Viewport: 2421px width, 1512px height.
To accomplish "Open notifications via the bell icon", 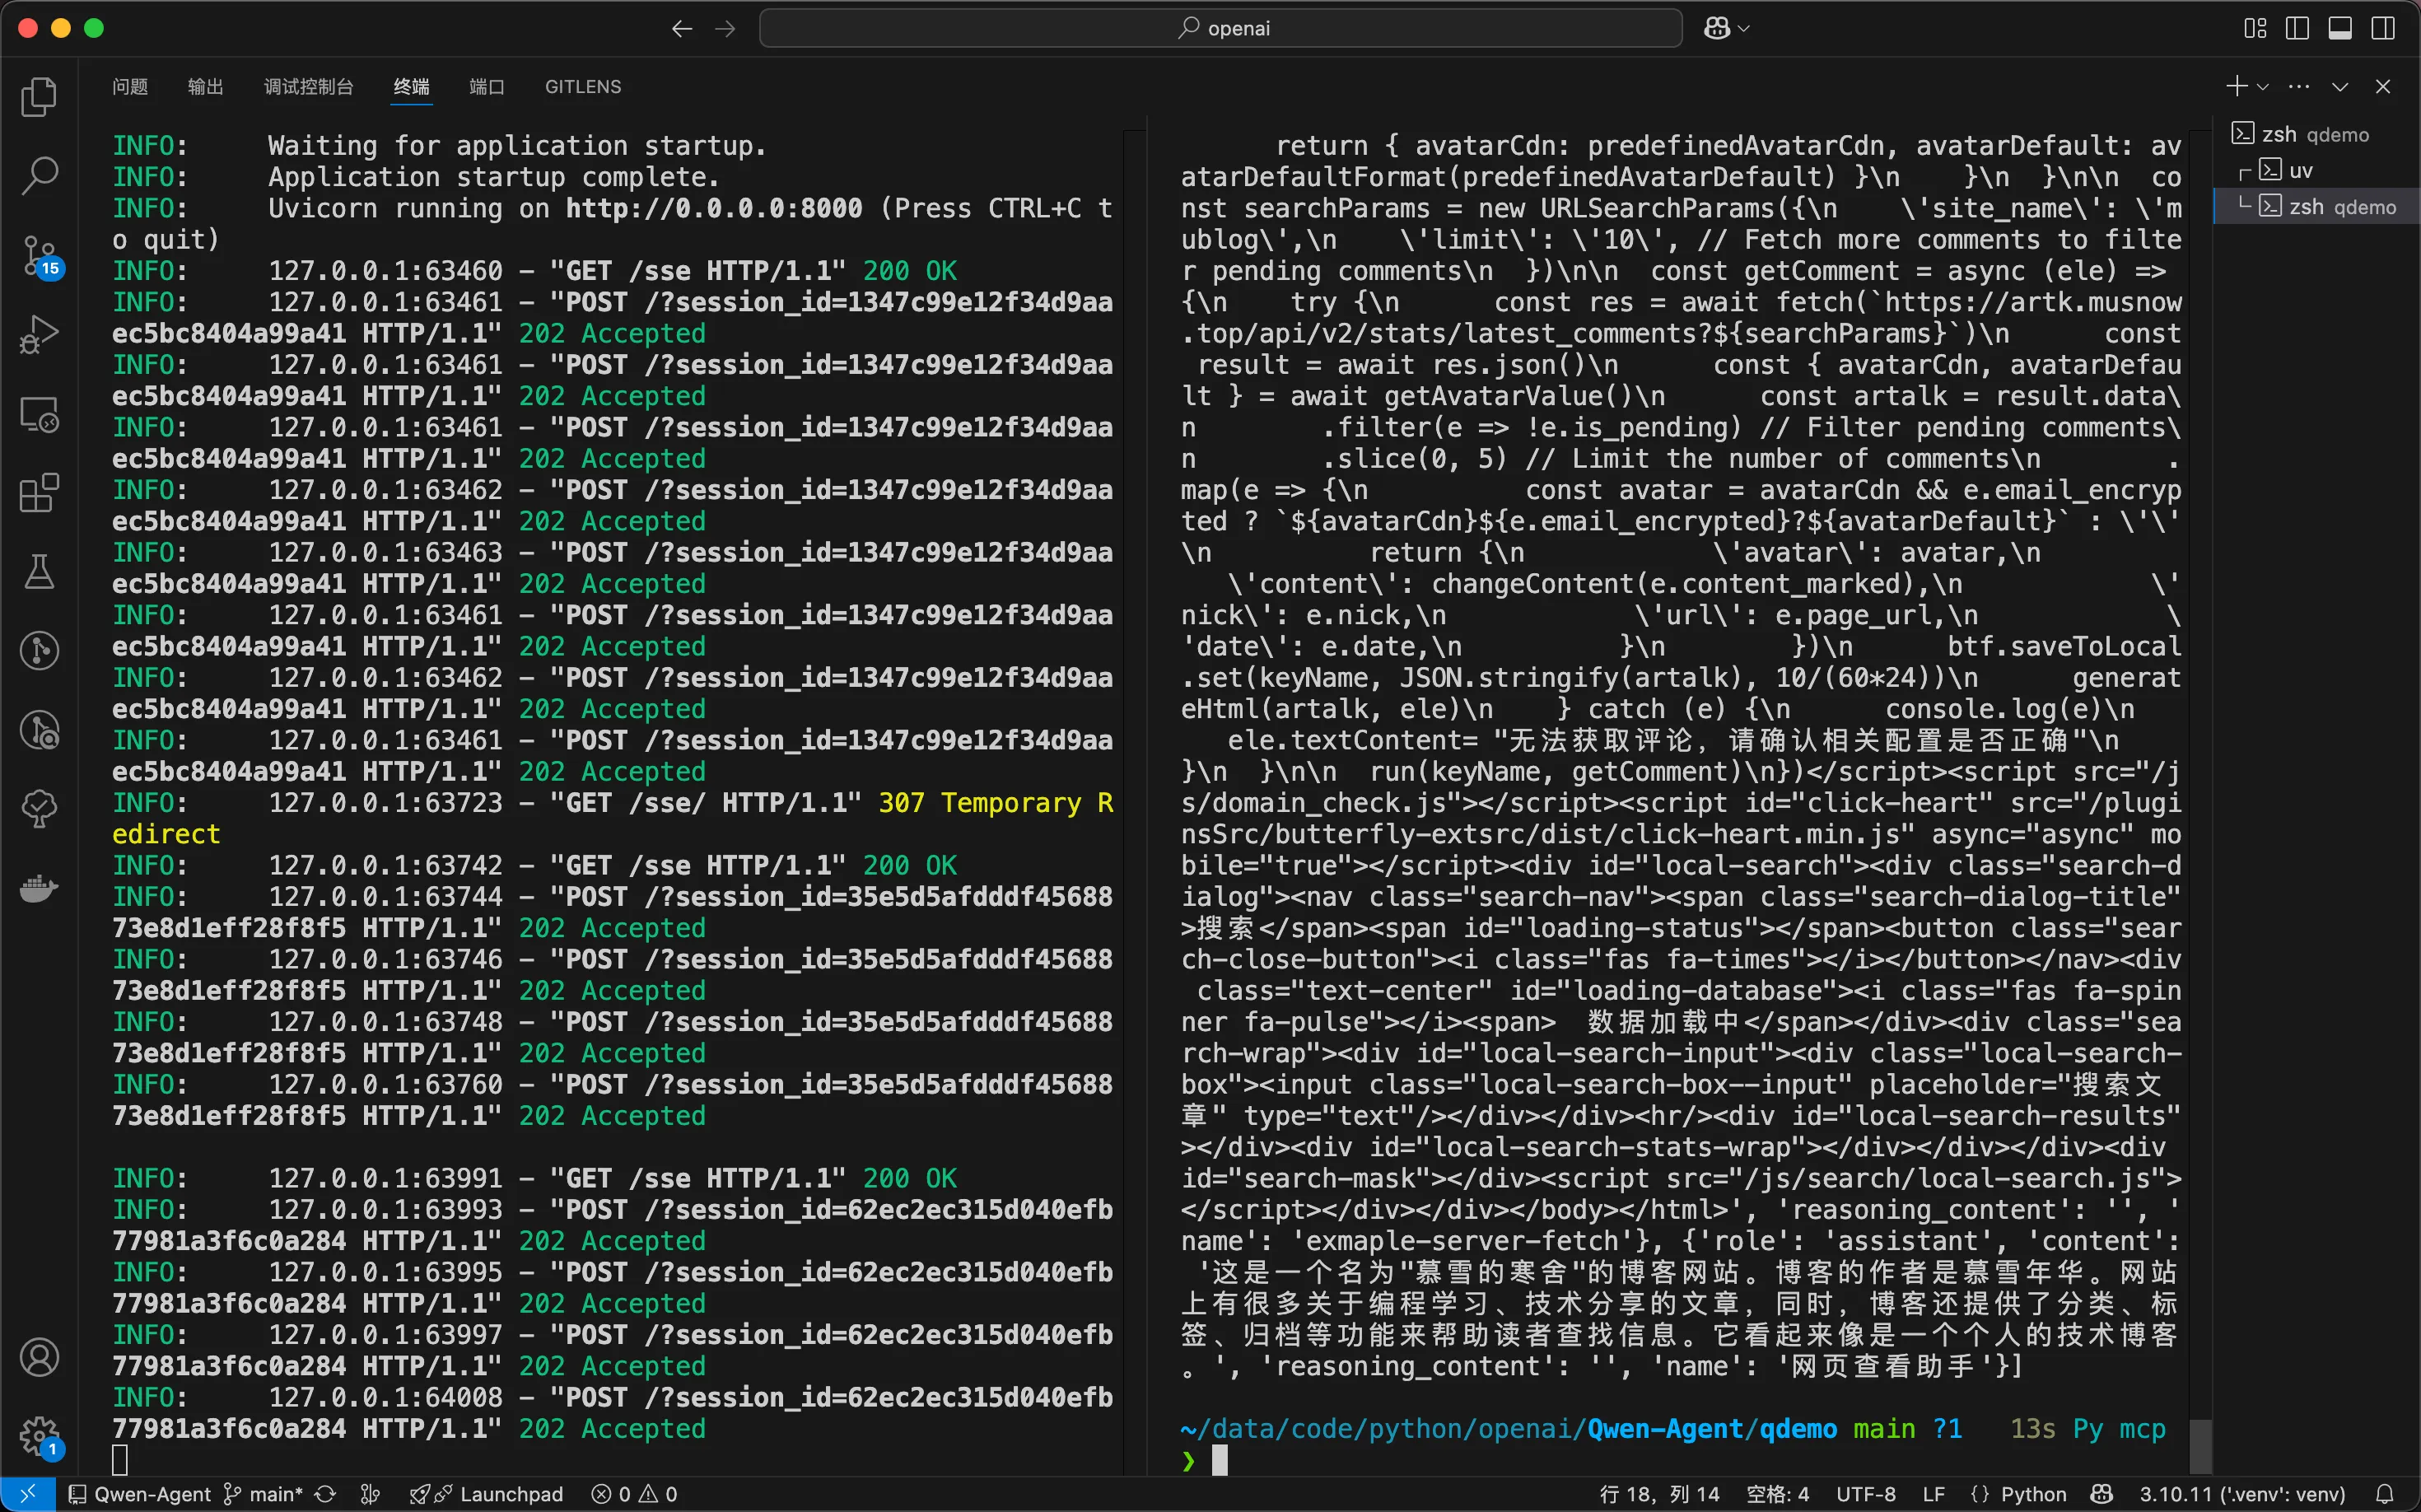I will (2391, 1494).
